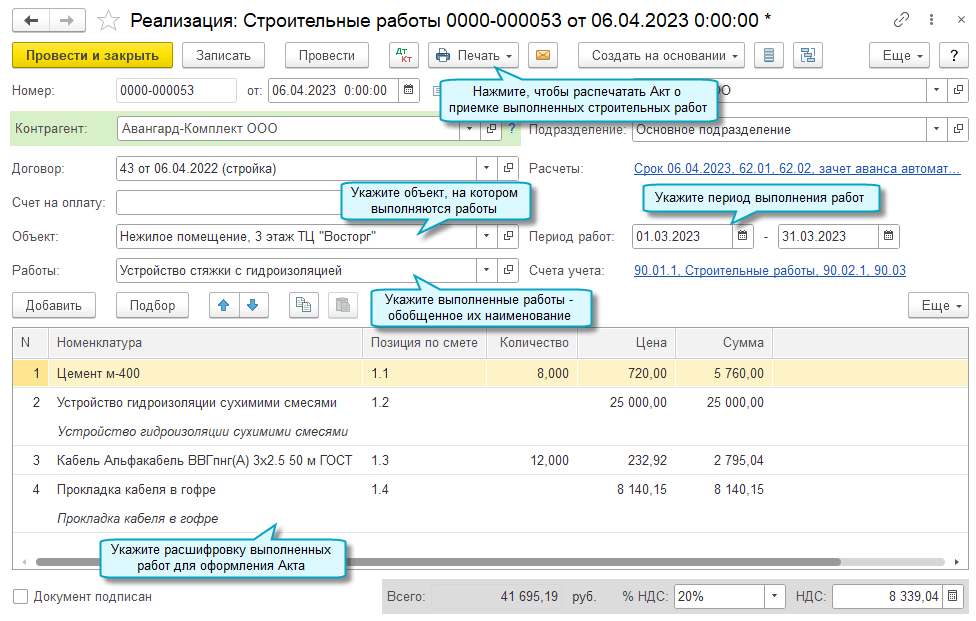Paste rows from clipboard icon
The width and height of the screenshot is (976, 621).
343,306
